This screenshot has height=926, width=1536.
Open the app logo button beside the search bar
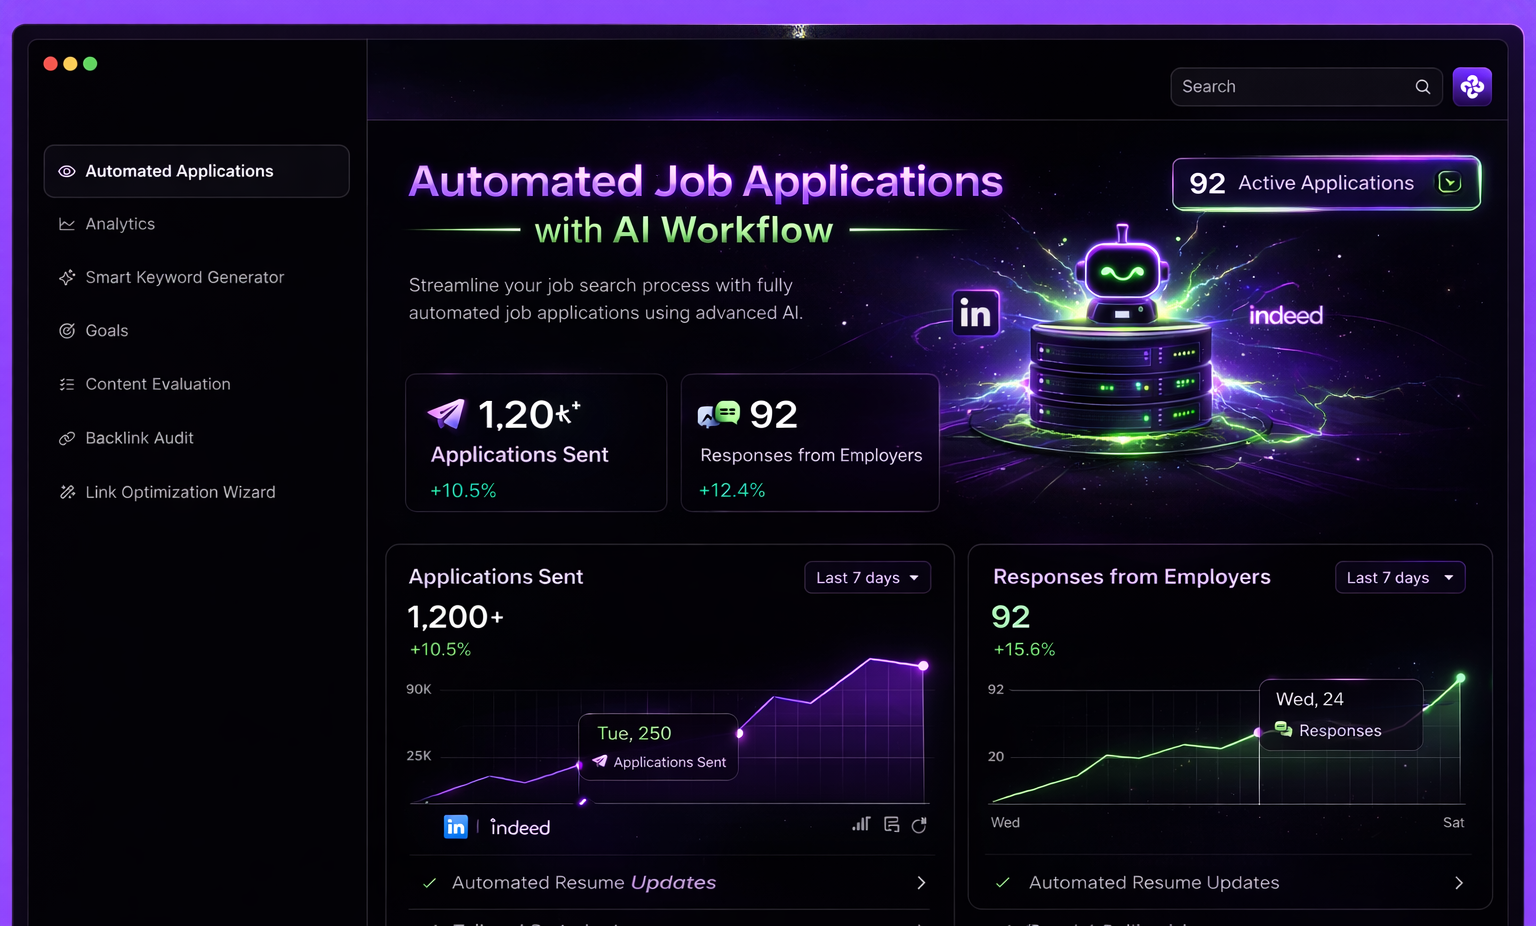1471,87
